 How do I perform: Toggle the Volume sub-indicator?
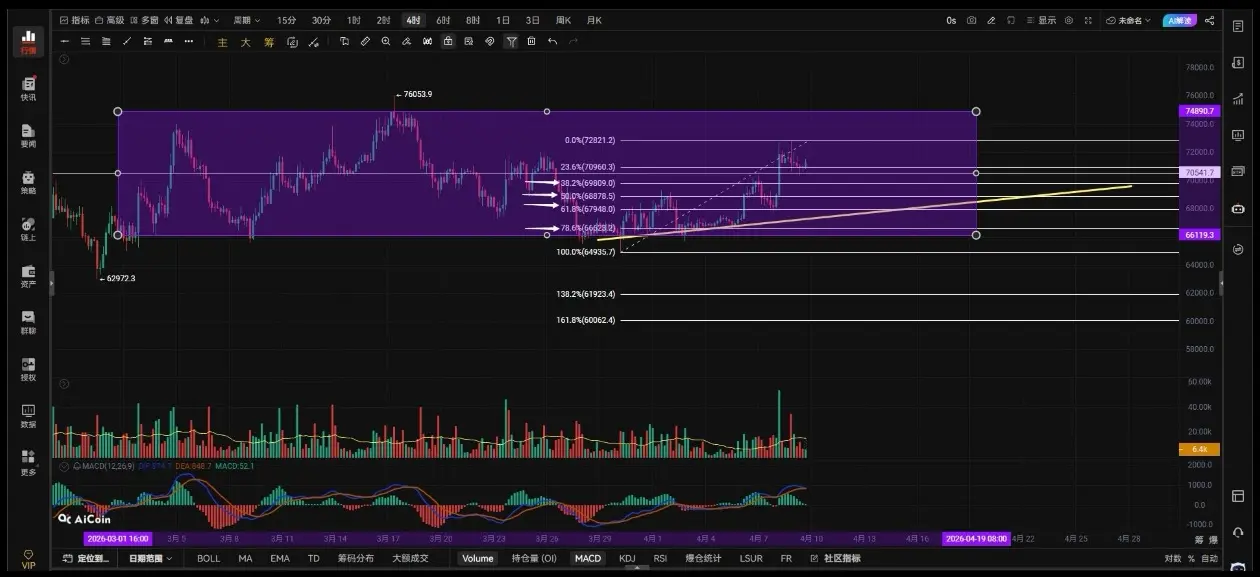pyautogui.click(x=477, y=558)
